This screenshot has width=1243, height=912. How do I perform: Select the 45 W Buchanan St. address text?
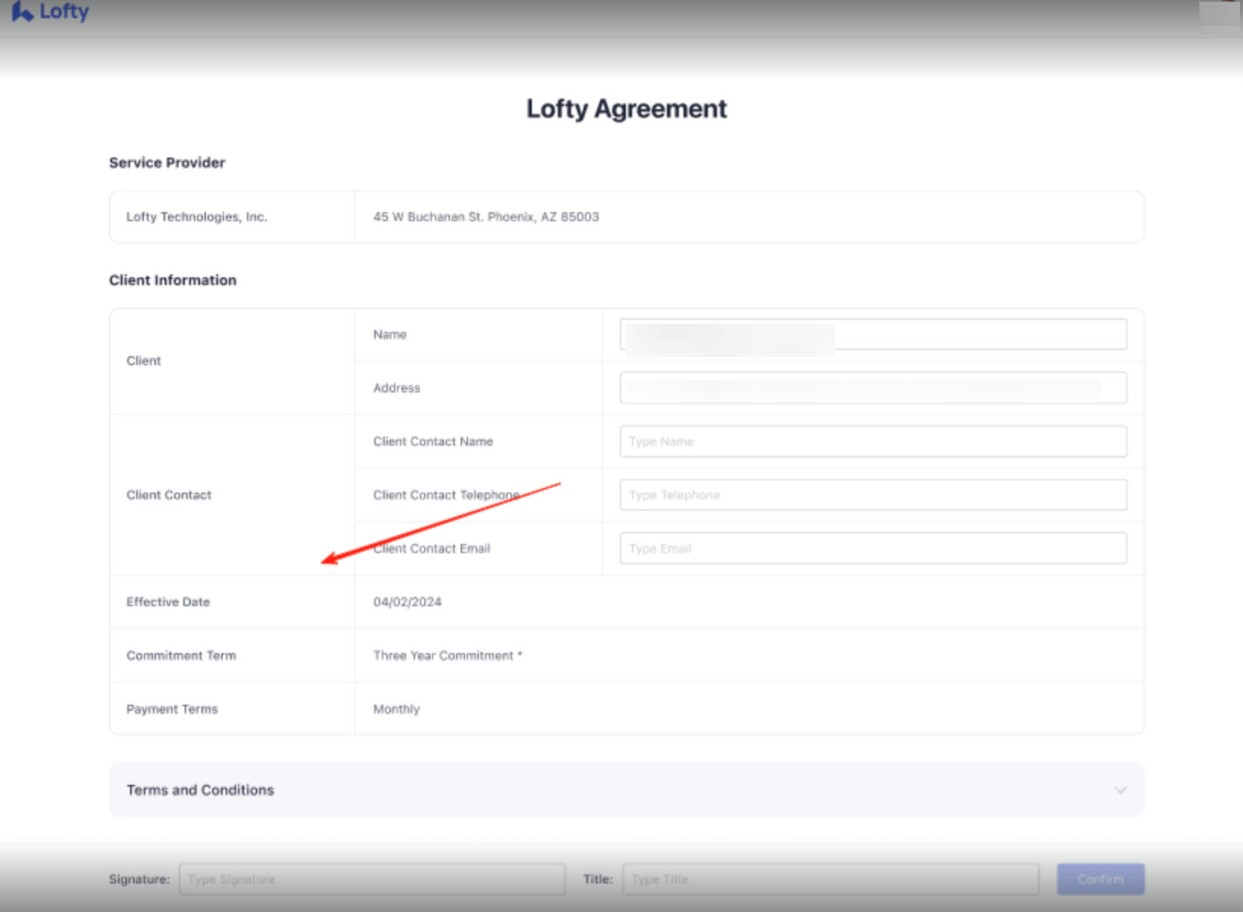click(x=486, y=217)
